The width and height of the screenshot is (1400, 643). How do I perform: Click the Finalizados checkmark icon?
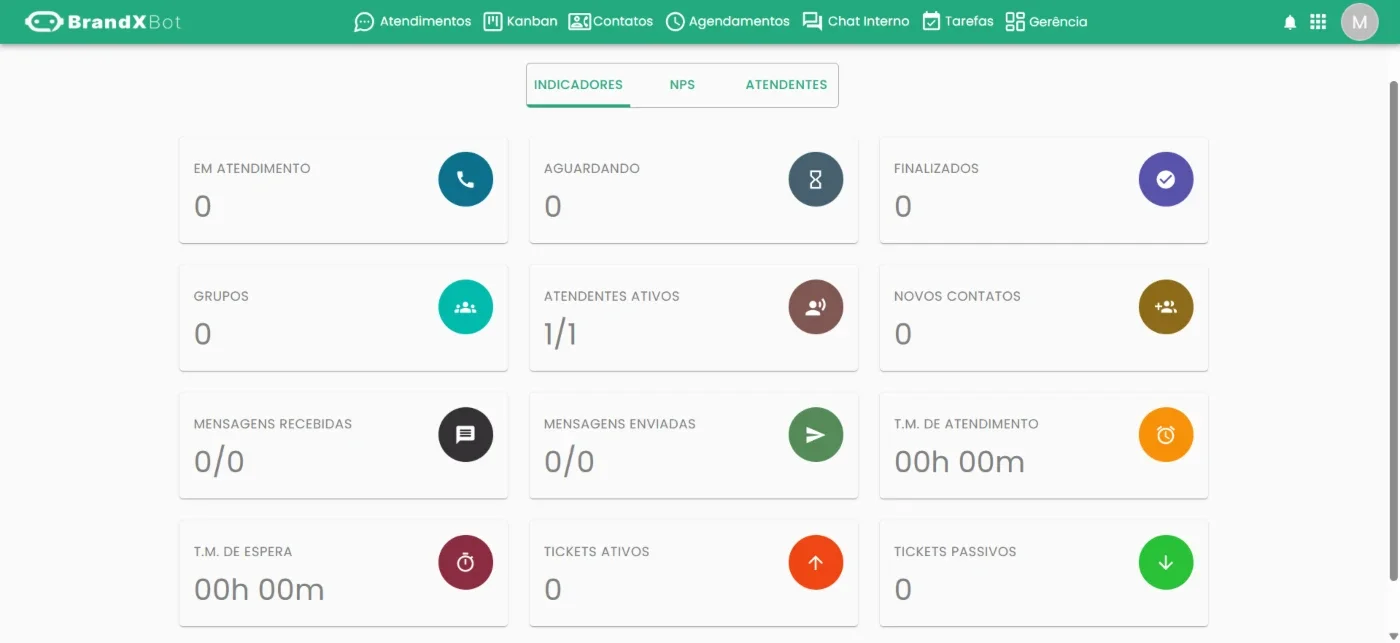click(1165, 180)
